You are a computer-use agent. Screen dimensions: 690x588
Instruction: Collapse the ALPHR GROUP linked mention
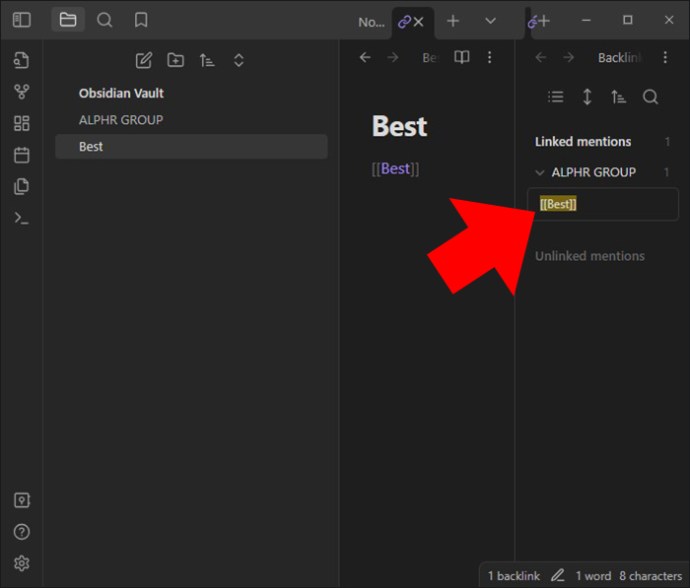pyautogui.click(x=540, y=173)
